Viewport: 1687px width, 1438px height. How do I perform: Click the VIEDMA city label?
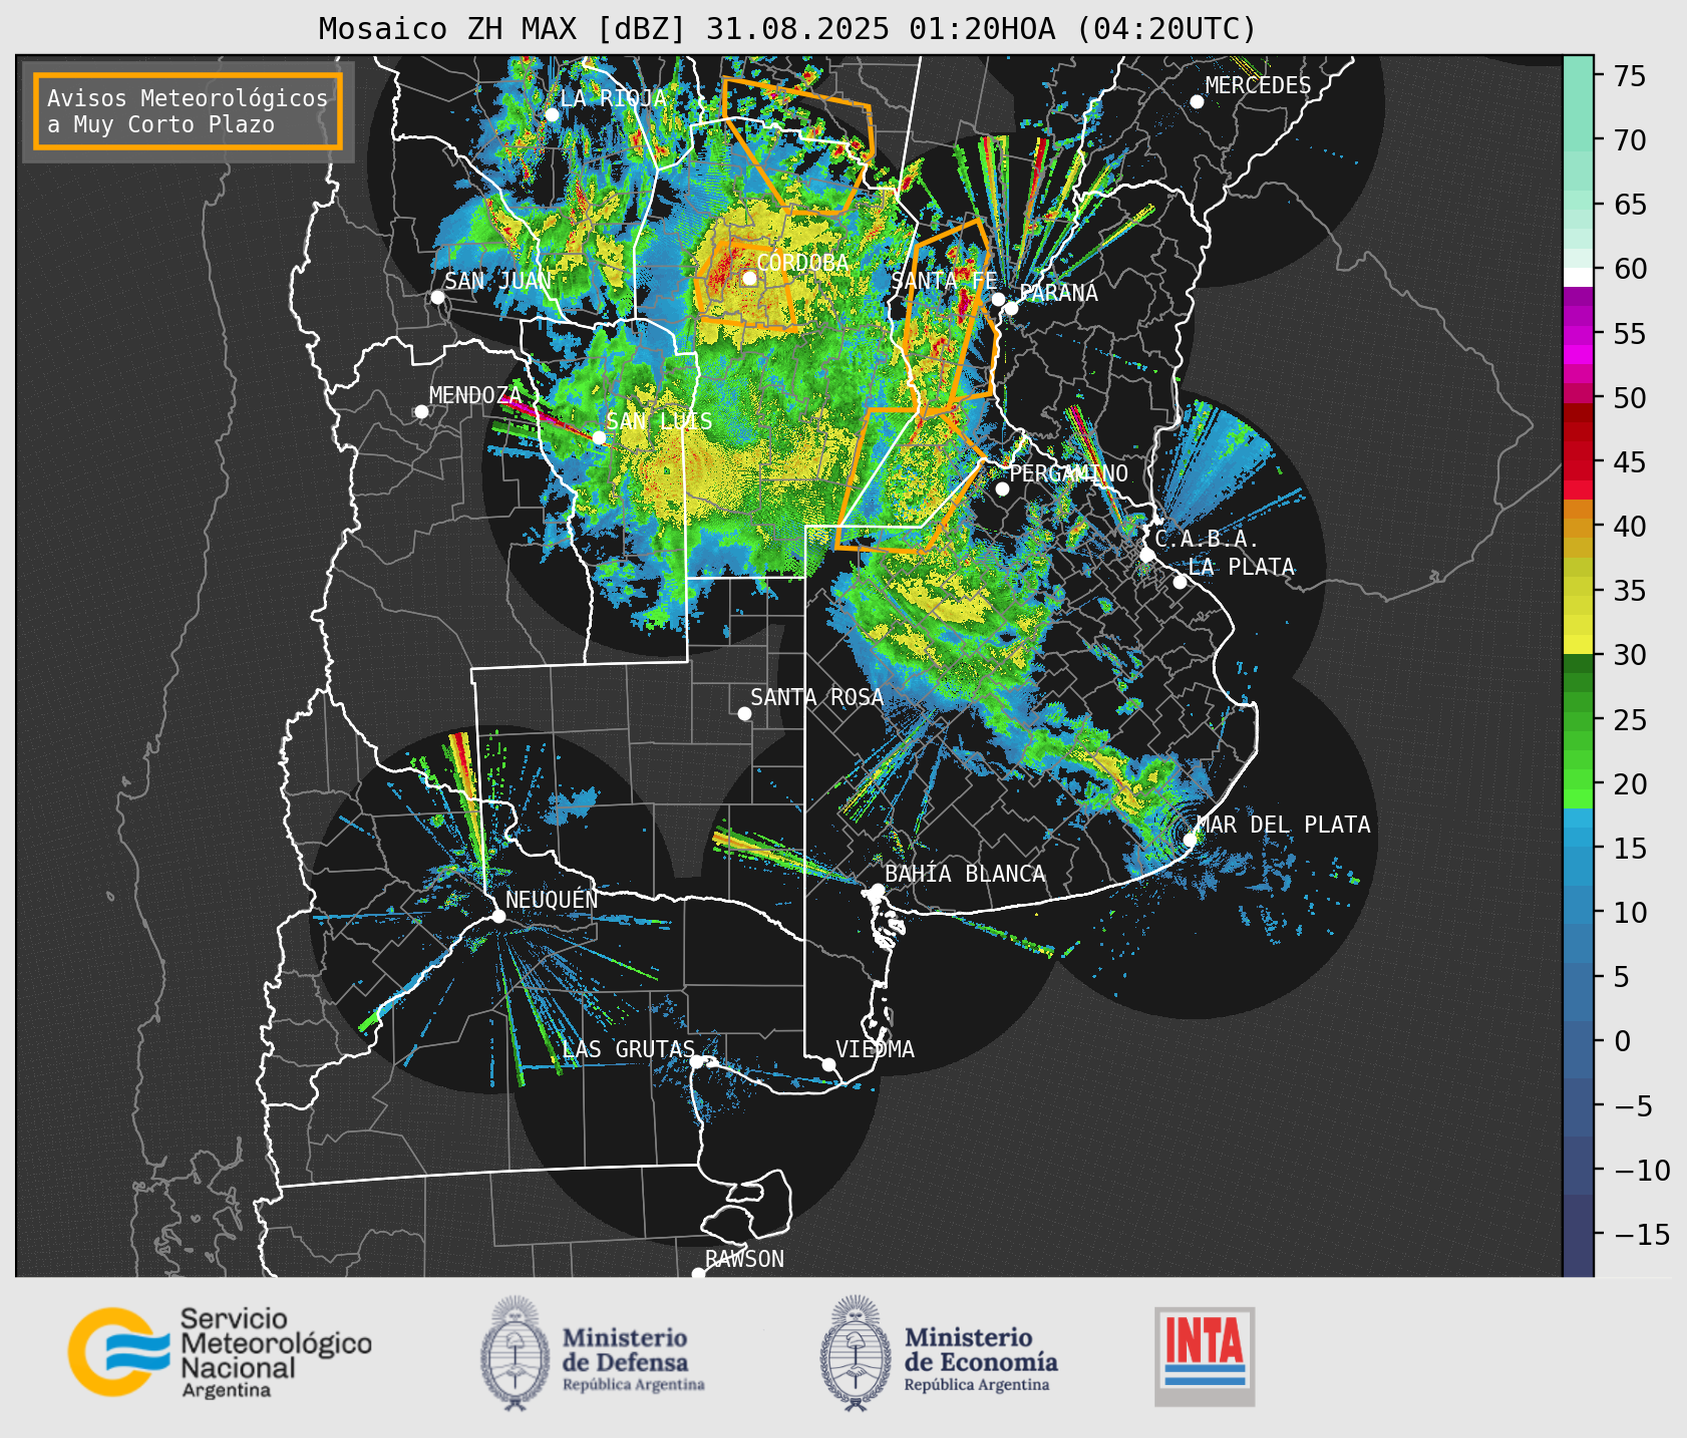[875, 1049]
